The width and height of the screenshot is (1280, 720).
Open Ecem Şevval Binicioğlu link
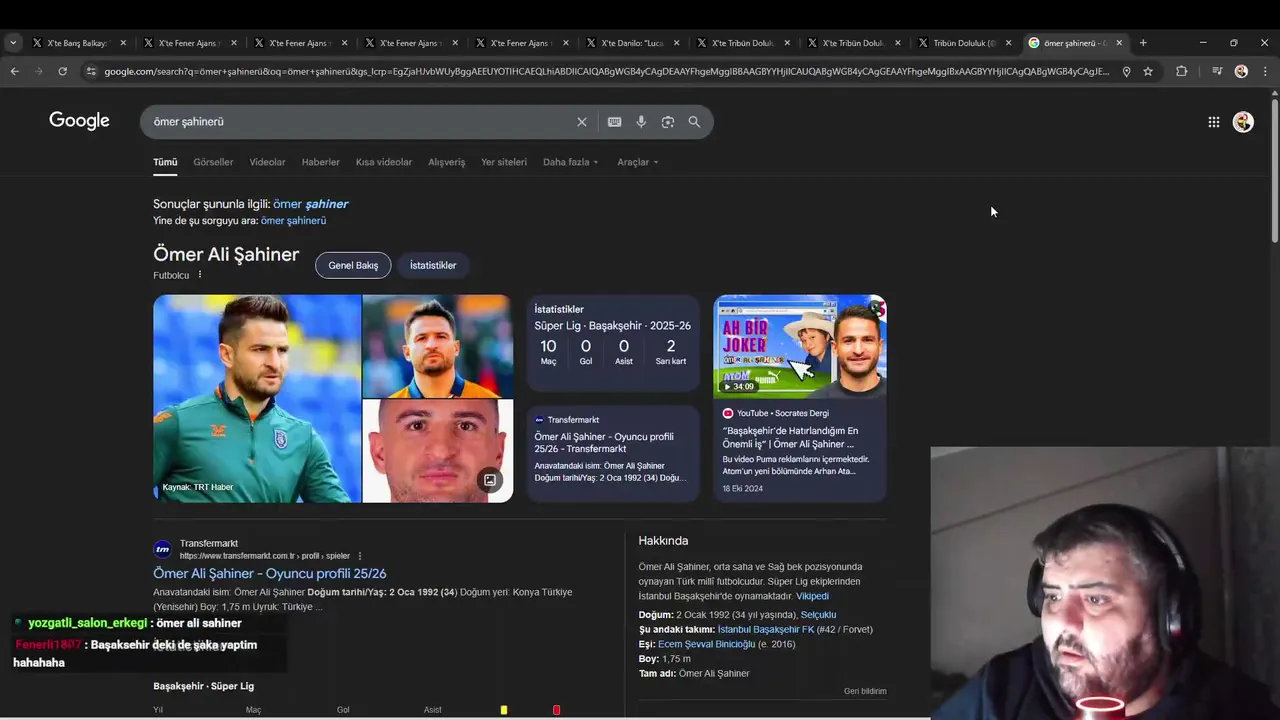[706, 644]
